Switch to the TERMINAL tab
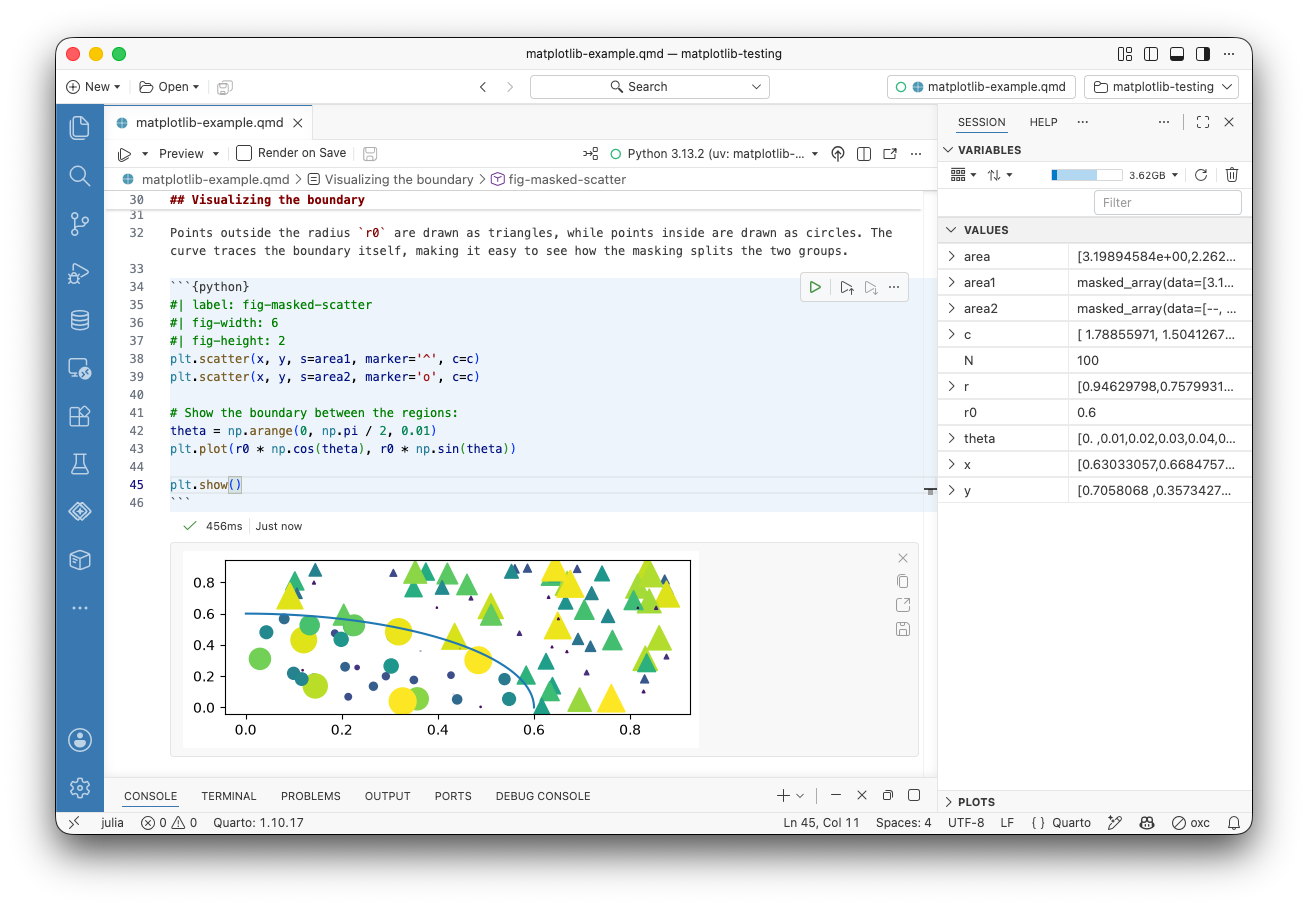The height and width of the screenshot is (908, 1308). tap(229, 796)
